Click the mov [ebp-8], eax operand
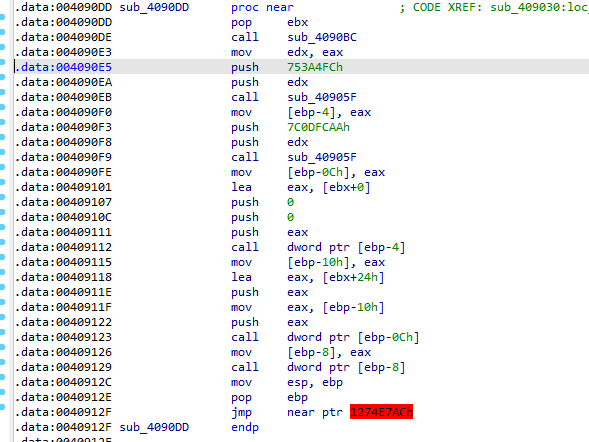The image size is (589, 442). click(329, 352)
